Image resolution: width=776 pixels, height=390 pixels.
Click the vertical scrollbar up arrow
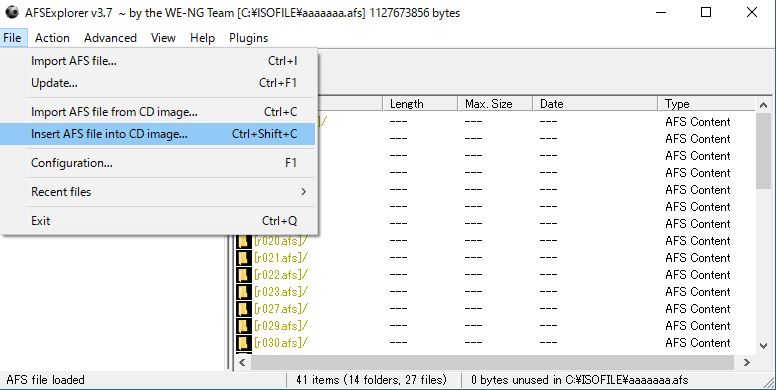(764, 104)
